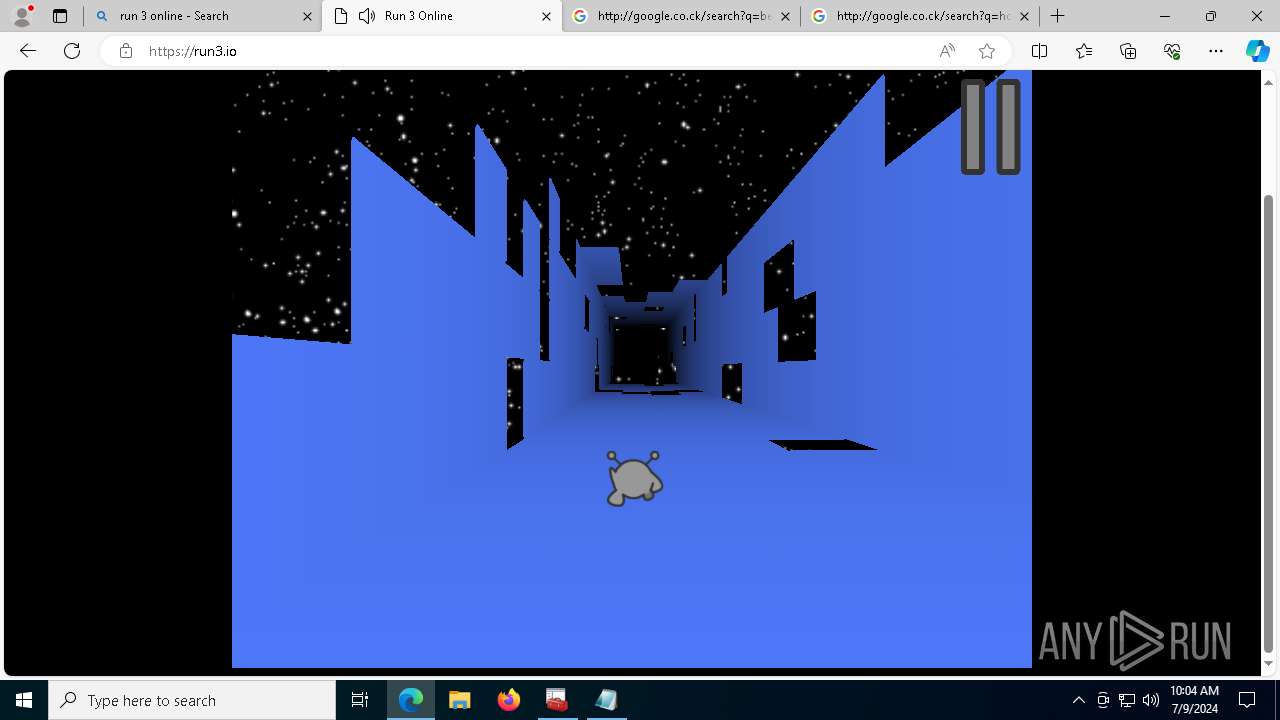This screenshot has height=720, width=1280.
Task: Open Edge Settings and more menu
Action: point(1216,51)
